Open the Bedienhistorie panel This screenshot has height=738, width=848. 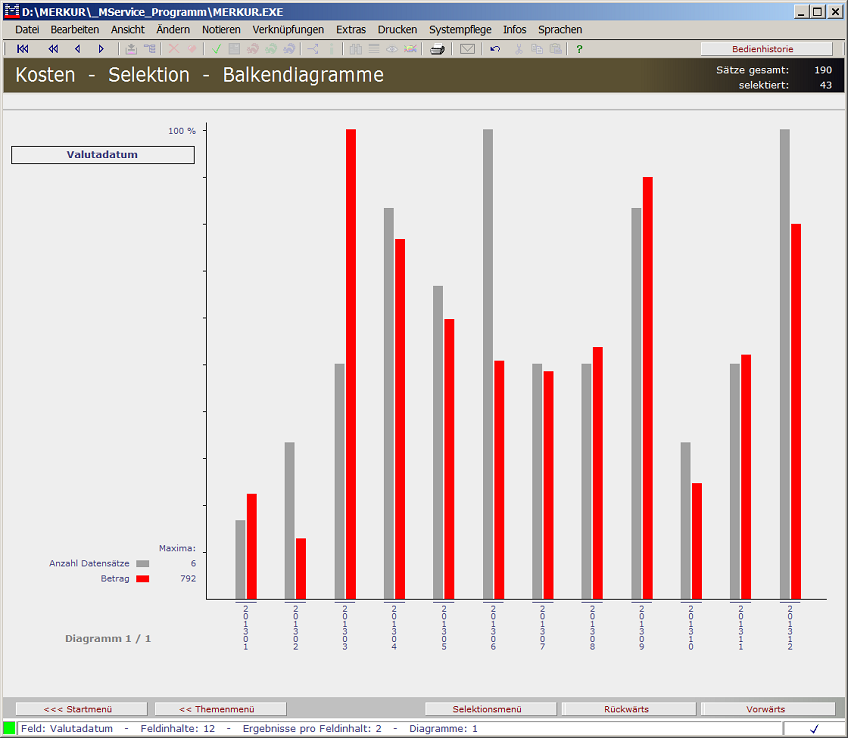click(x=766, y=48)
